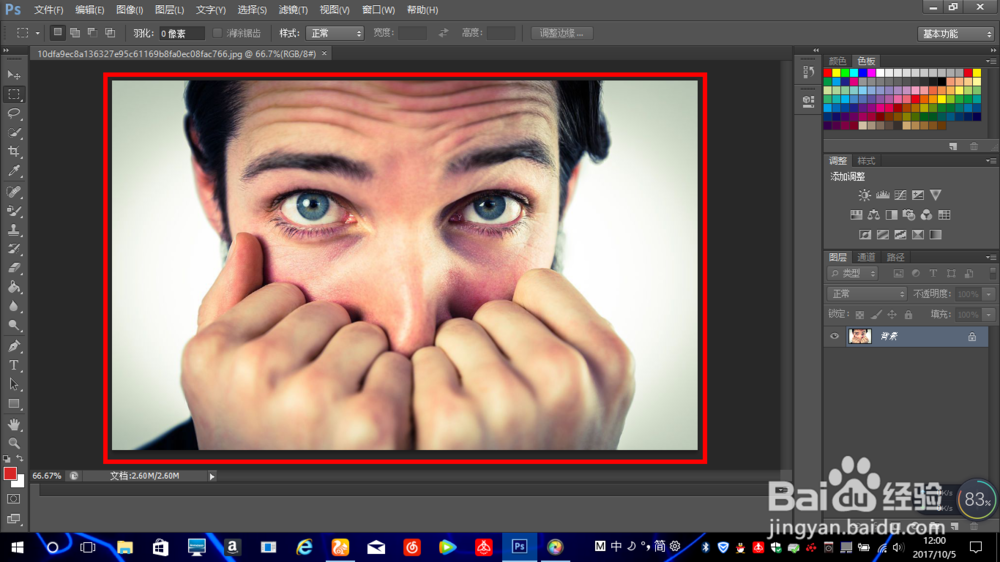Hide the 背景 layer with eye icon
Viewport: 1000px width, 562px height.
click(834, 337)
